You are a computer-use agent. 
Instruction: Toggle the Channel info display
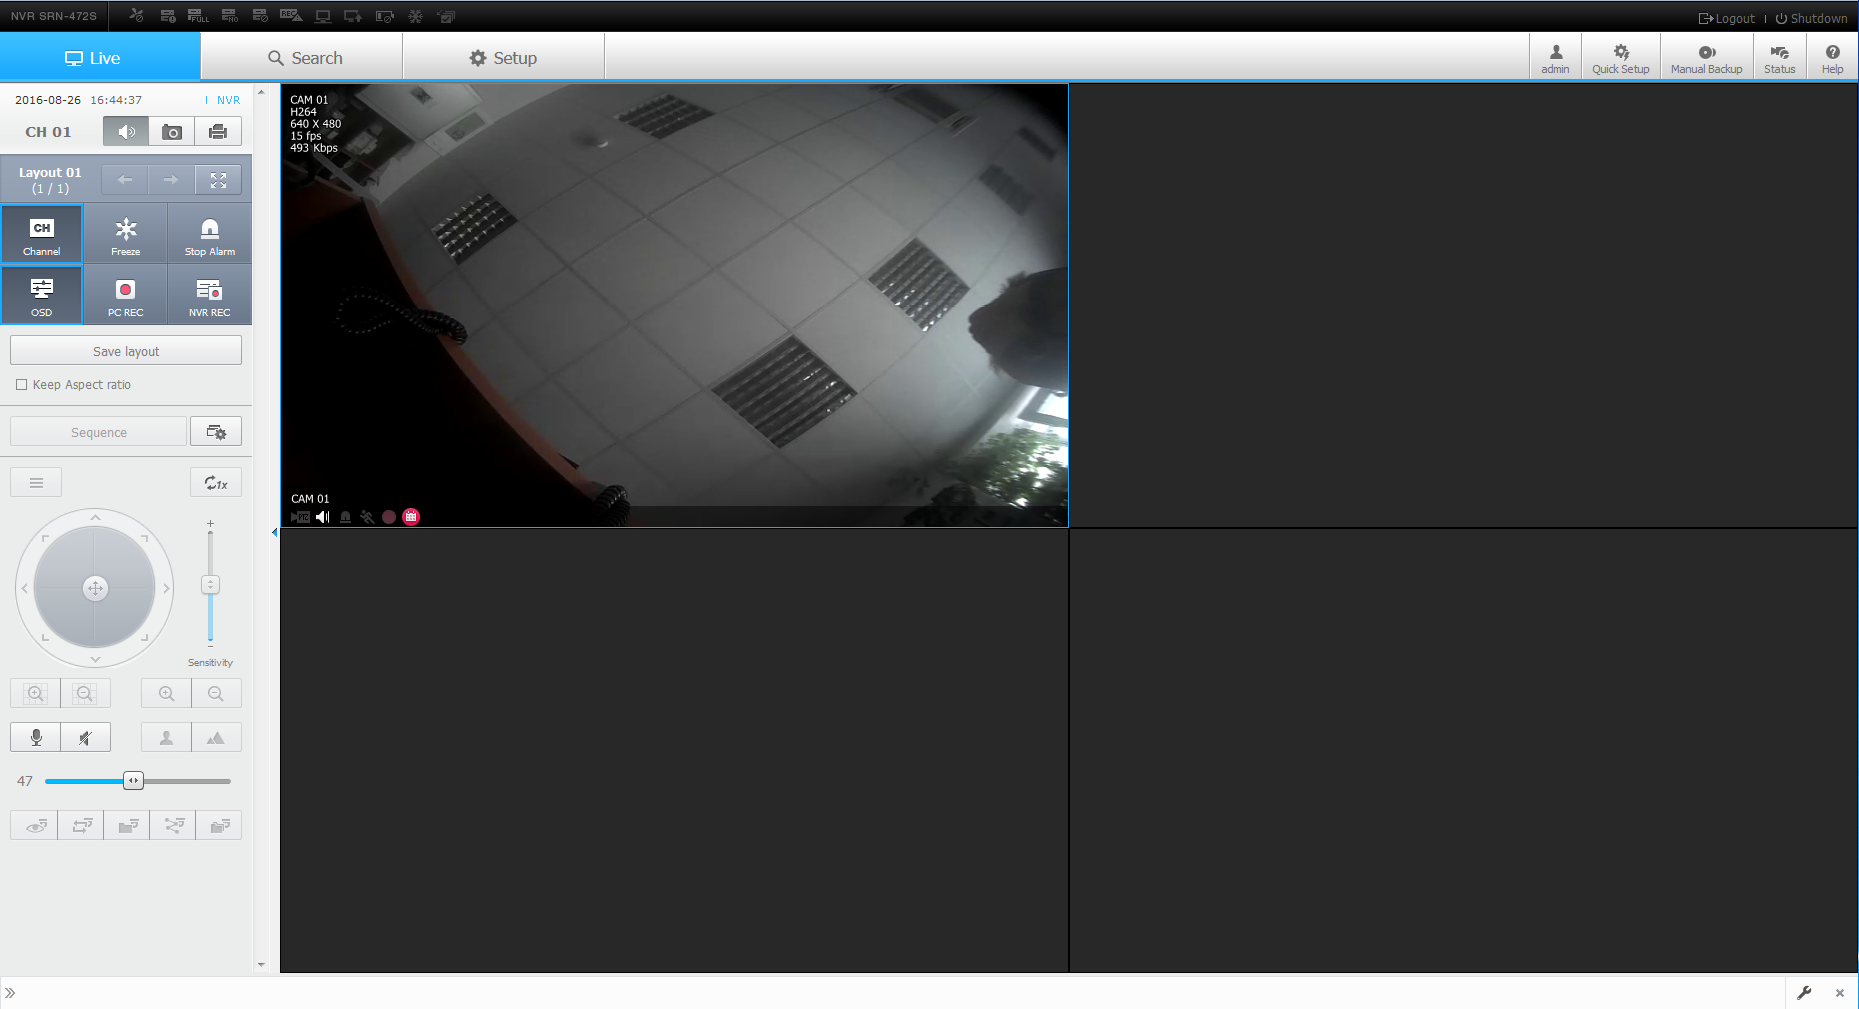tap(42, 234)
